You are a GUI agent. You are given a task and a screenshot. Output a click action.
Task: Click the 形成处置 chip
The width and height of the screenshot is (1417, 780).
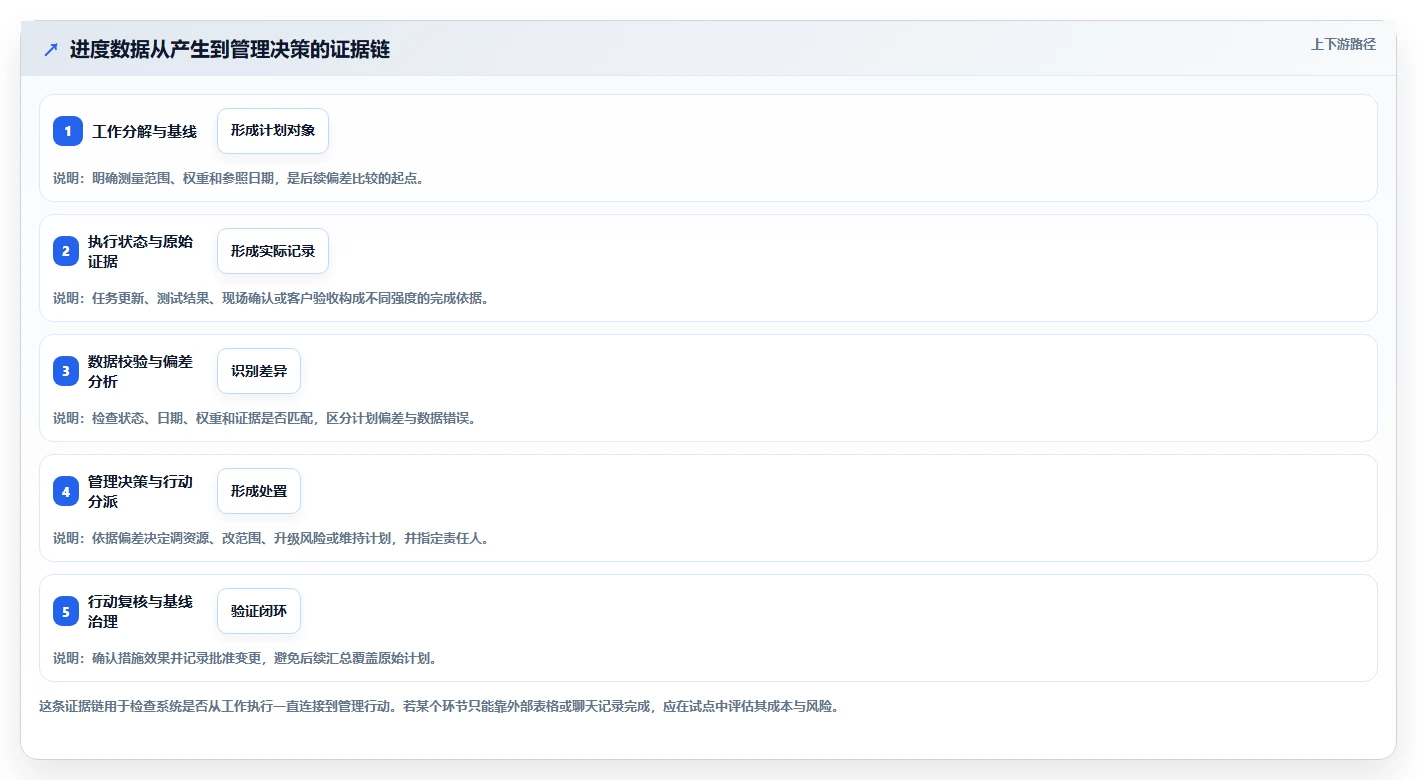[259, 491]
